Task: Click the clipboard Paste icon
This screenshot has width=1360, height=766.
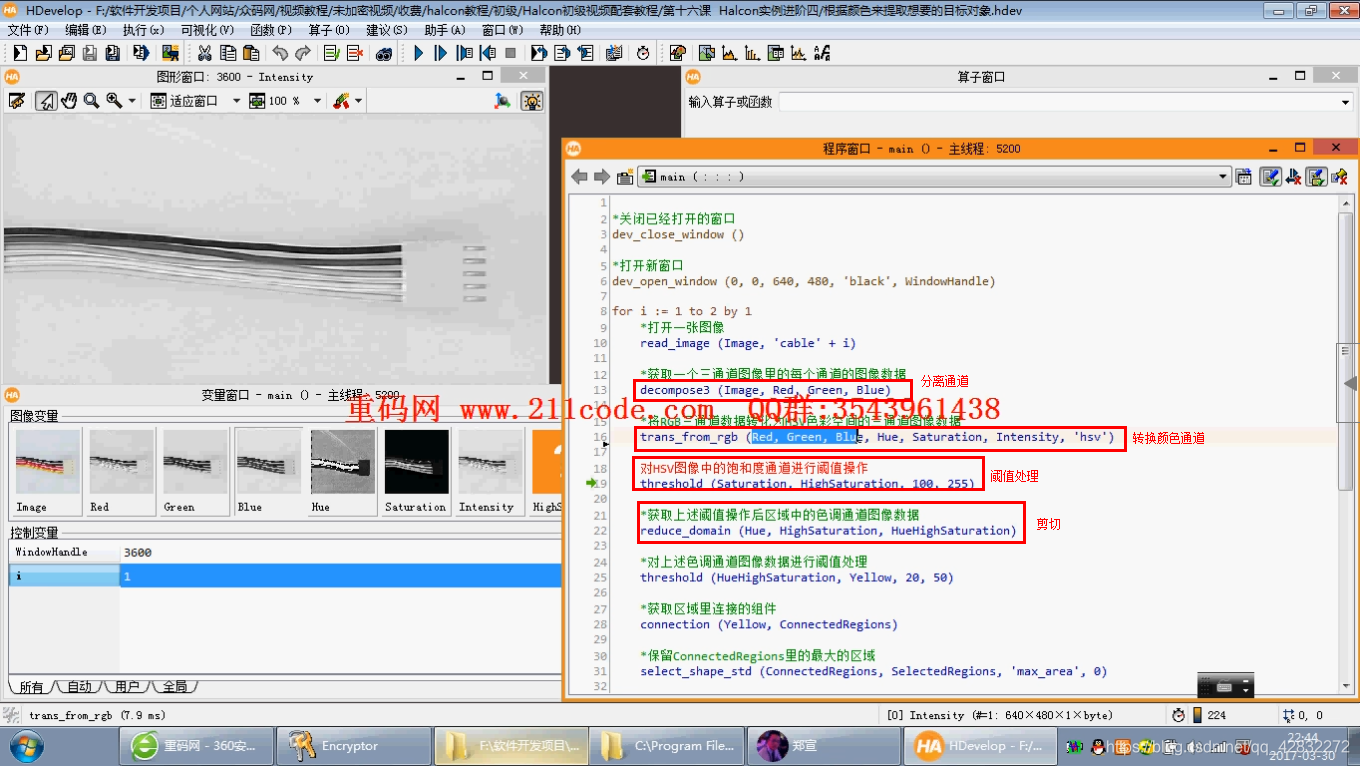Action: click(251, 53)
